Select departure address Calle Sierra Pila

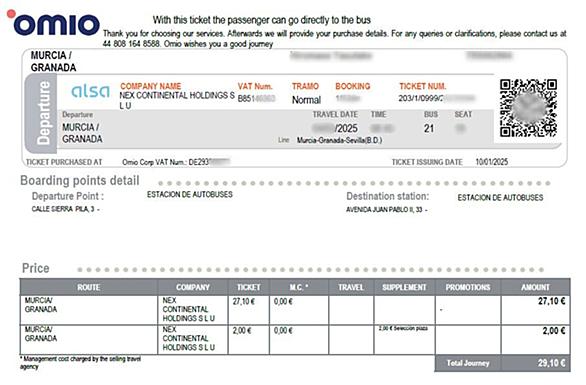point(63,209)
